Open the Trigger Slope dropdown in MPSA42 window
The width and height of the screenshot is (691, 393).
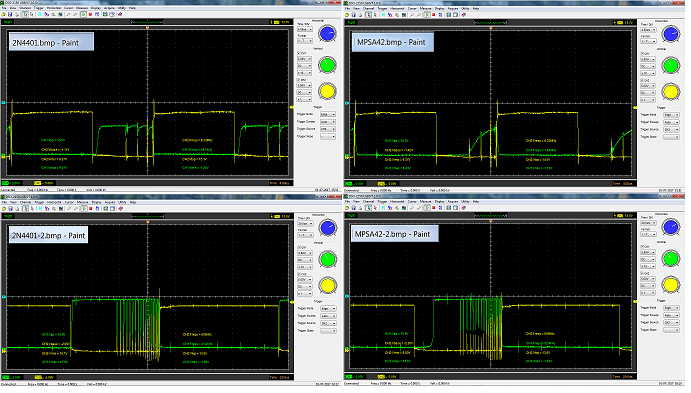pyautogui.click(x=671, y=137)
